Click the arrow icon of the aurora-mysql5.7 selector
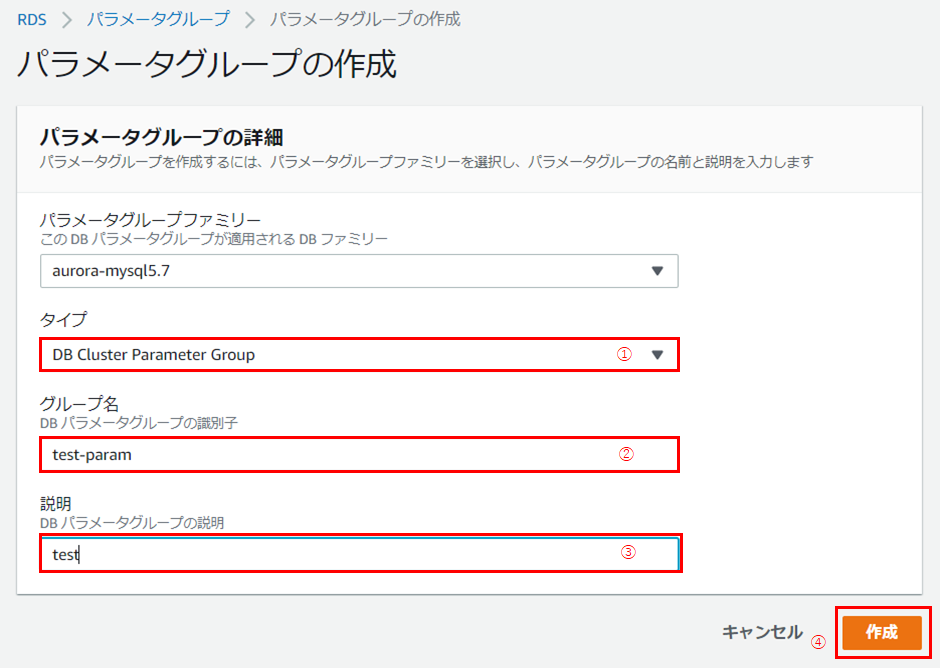940x668 pixels. pyautogui.click(x=657, y=271)
